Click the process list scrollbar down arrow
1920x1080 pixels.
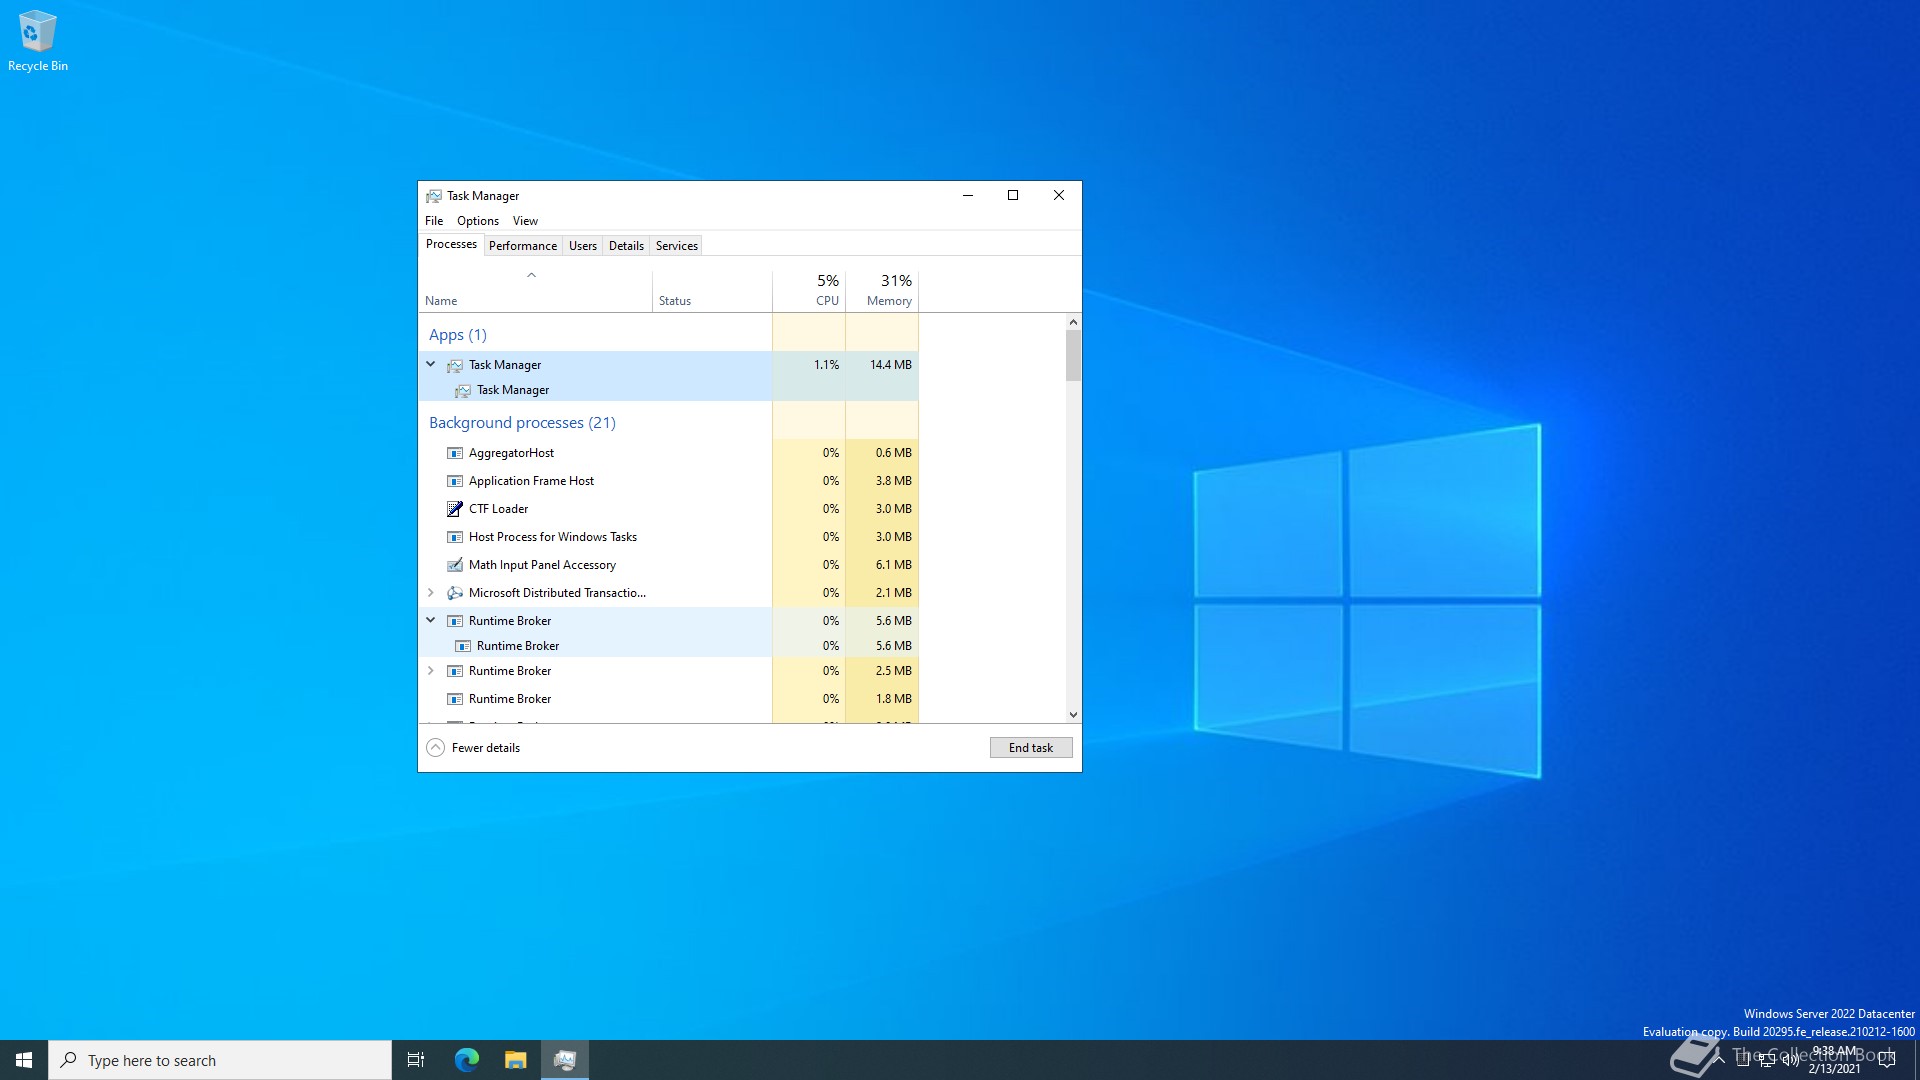coord(1073,715)
